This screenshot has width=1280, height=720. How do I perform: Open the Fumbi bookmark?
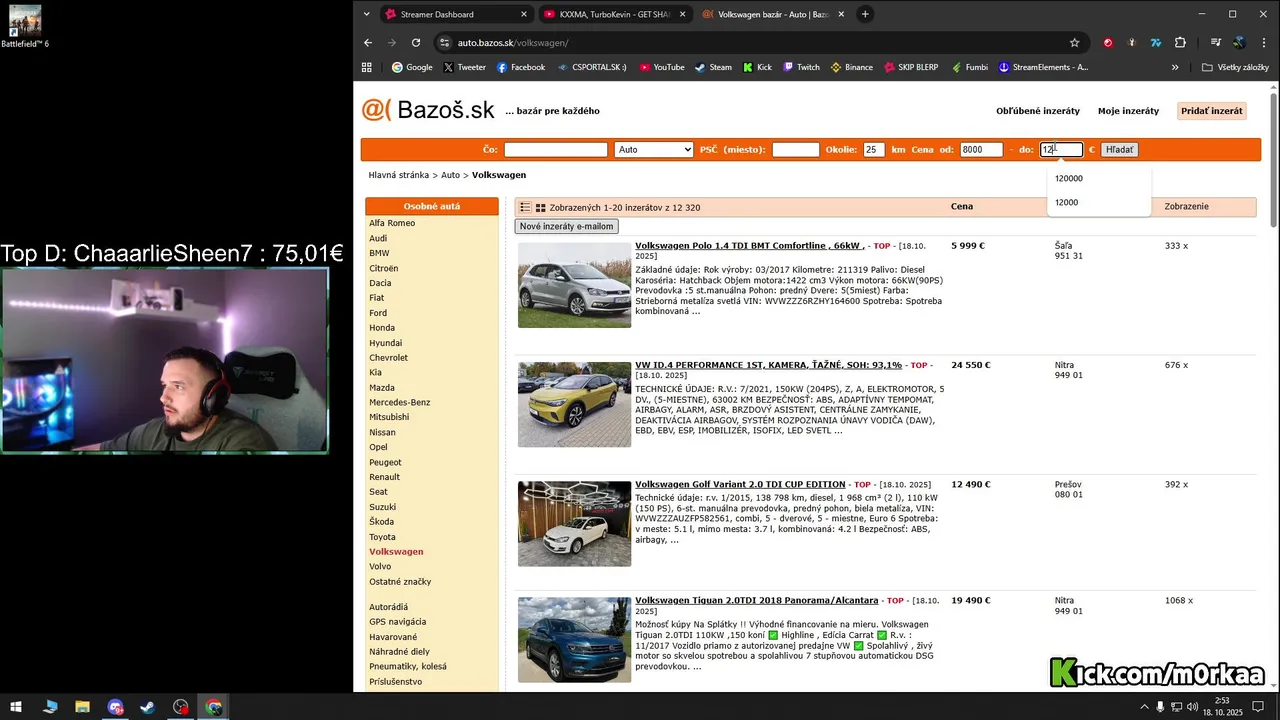(968, 67)
